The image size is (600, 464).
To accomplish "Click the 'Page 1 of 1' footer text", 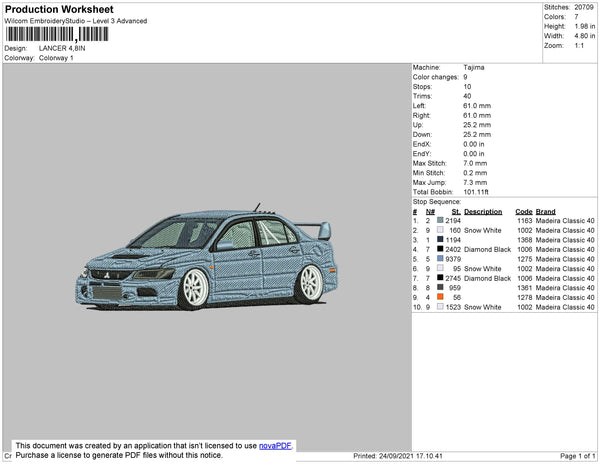I will coord(578,456).
